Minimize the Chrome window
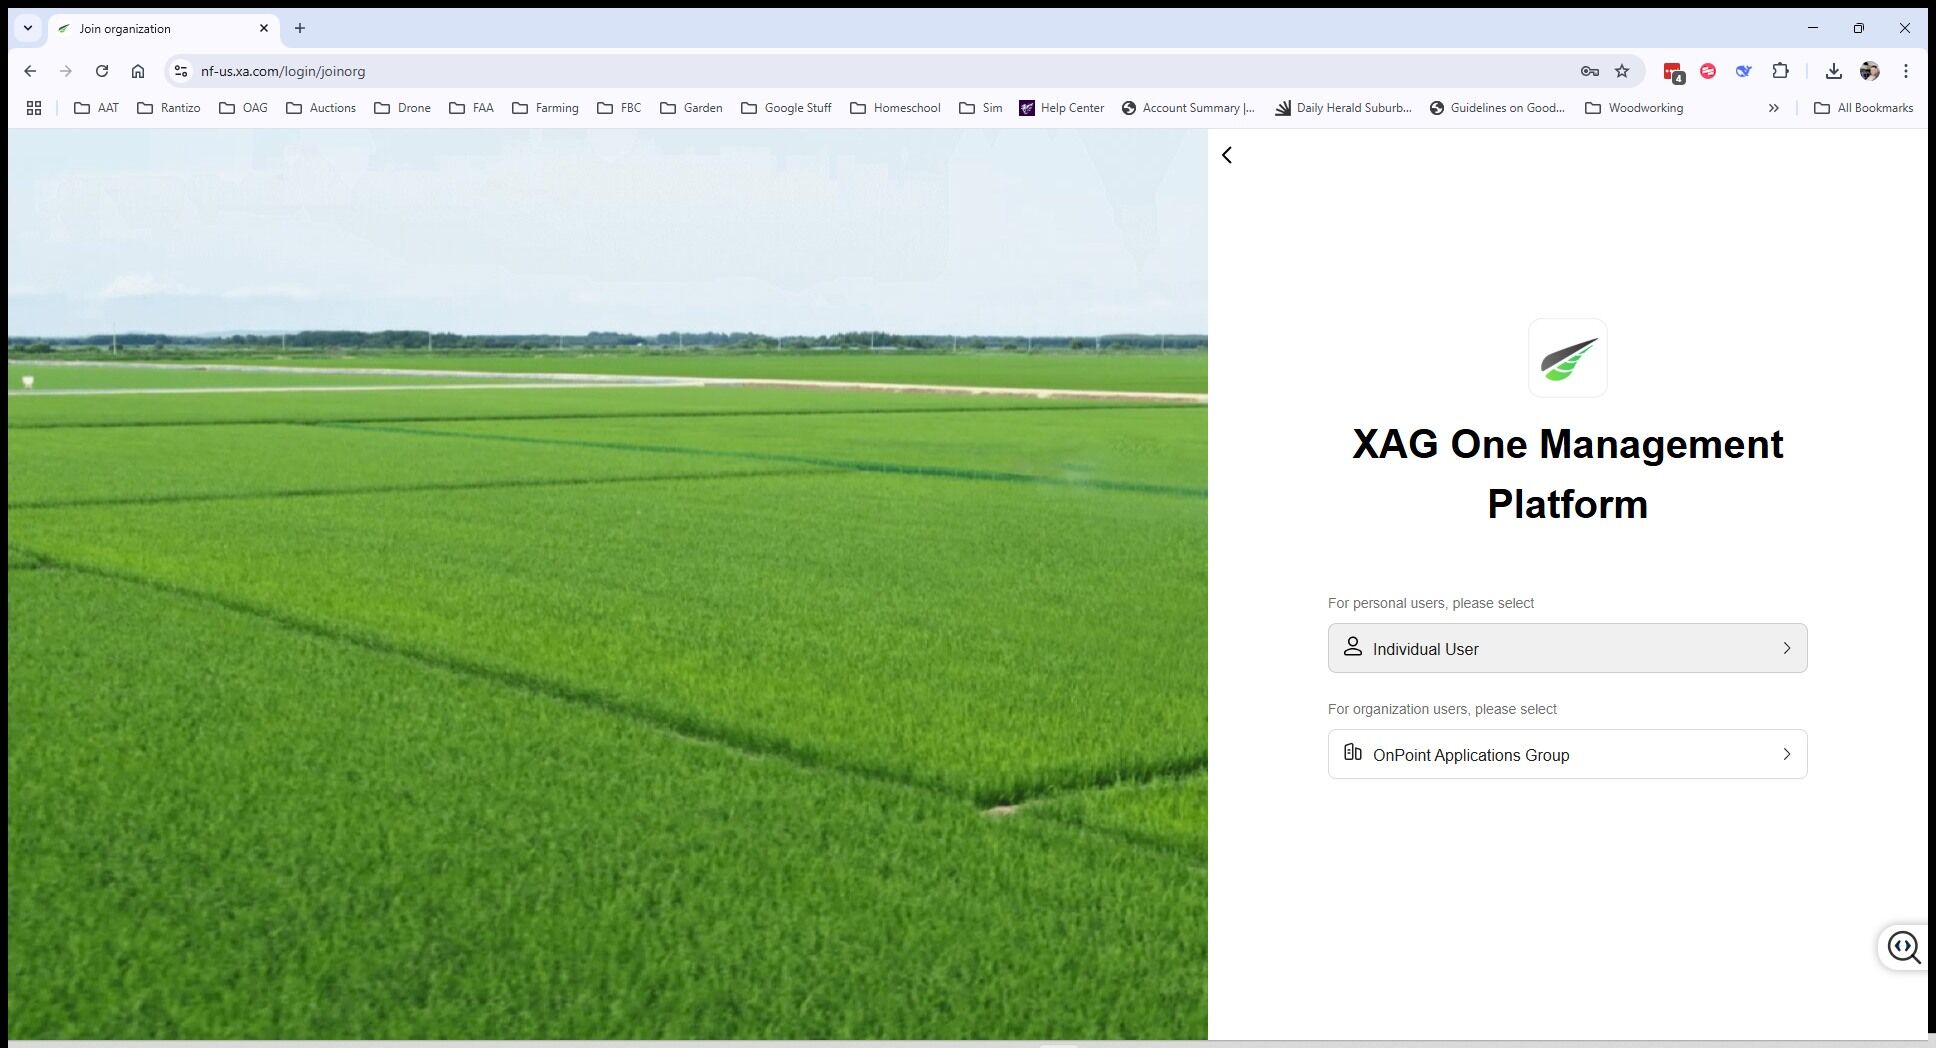This screenshot has height=1048, width=1936. coord(1812,28)
